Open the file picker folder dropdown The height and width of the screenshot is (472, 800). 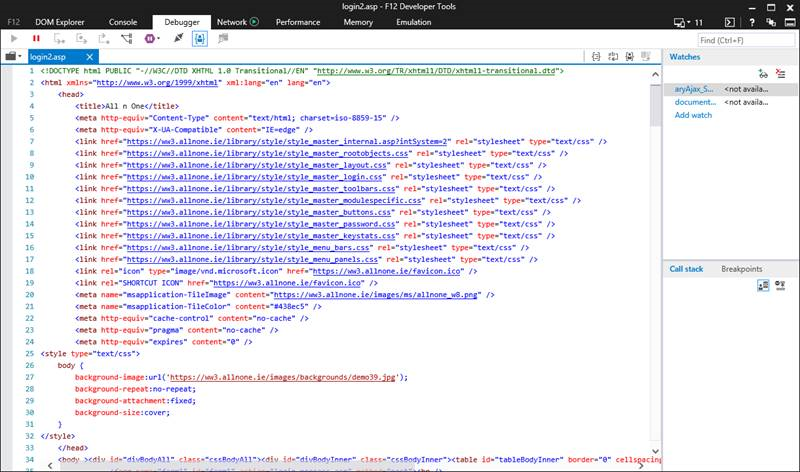click(x=12, y=57)
